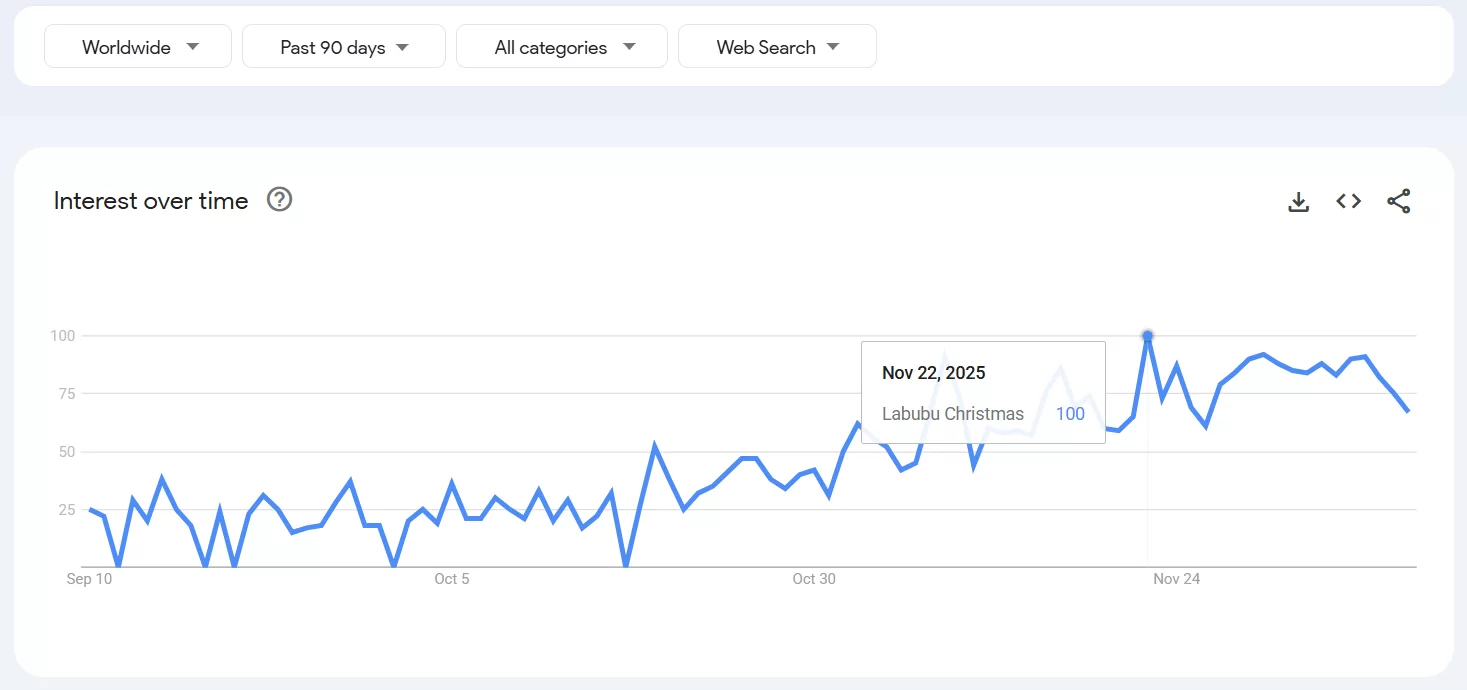The height and width of the screenshot is (690, 1467).
Task: Click the Nov 24 axis label
Action: pos(1176,578)
